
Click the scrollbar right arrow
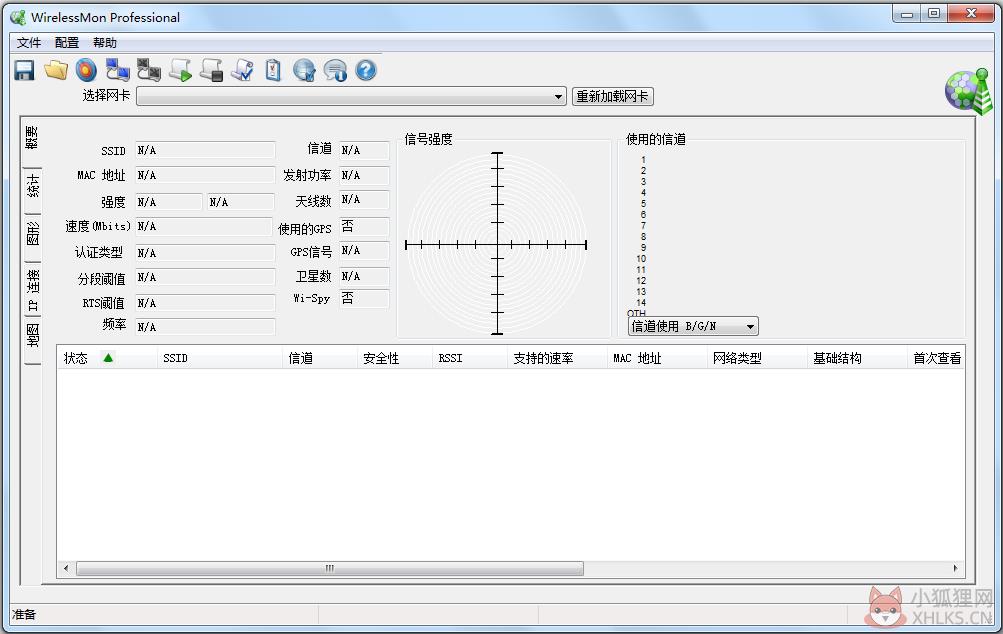coord(956,568)
